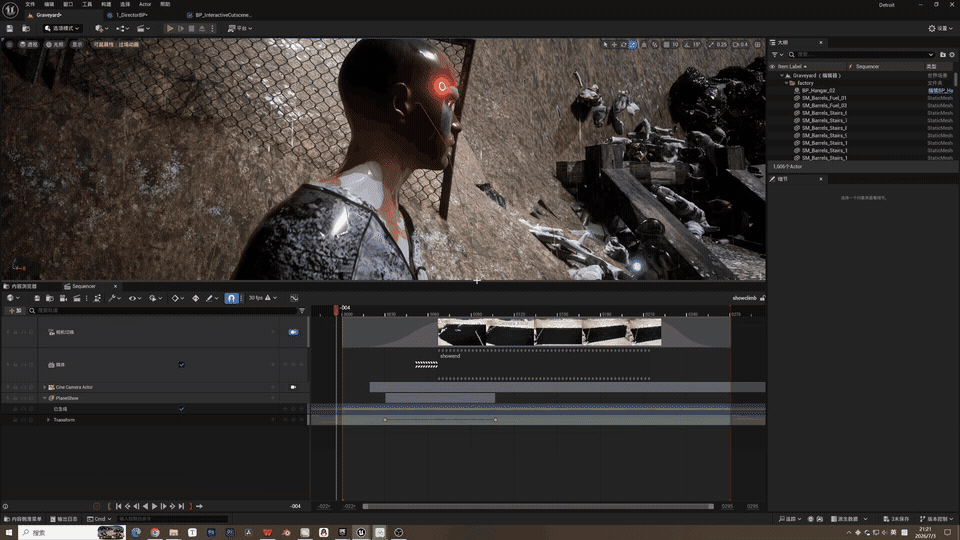Click Sequencer render movie clapper icon
The width and height of the screenshot is (960, 540).
point(77,298)
